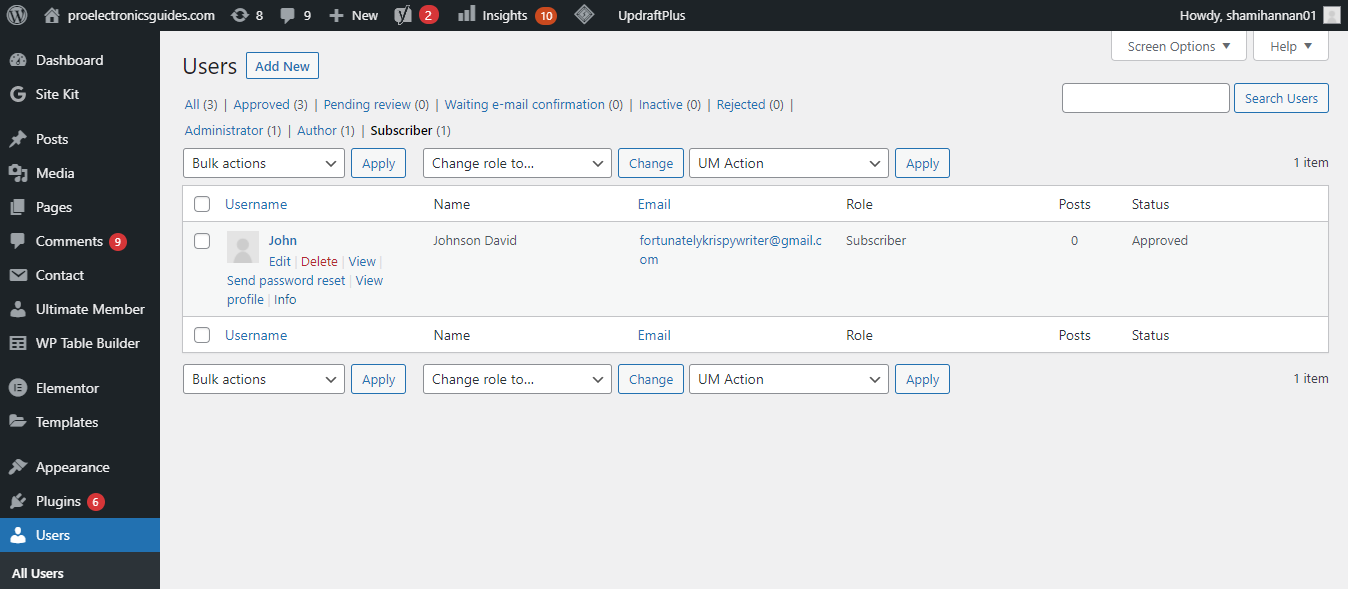Screen dimensions: 1348x589
Task: Click John's avatar thumbnail
Action: (243, 247)
